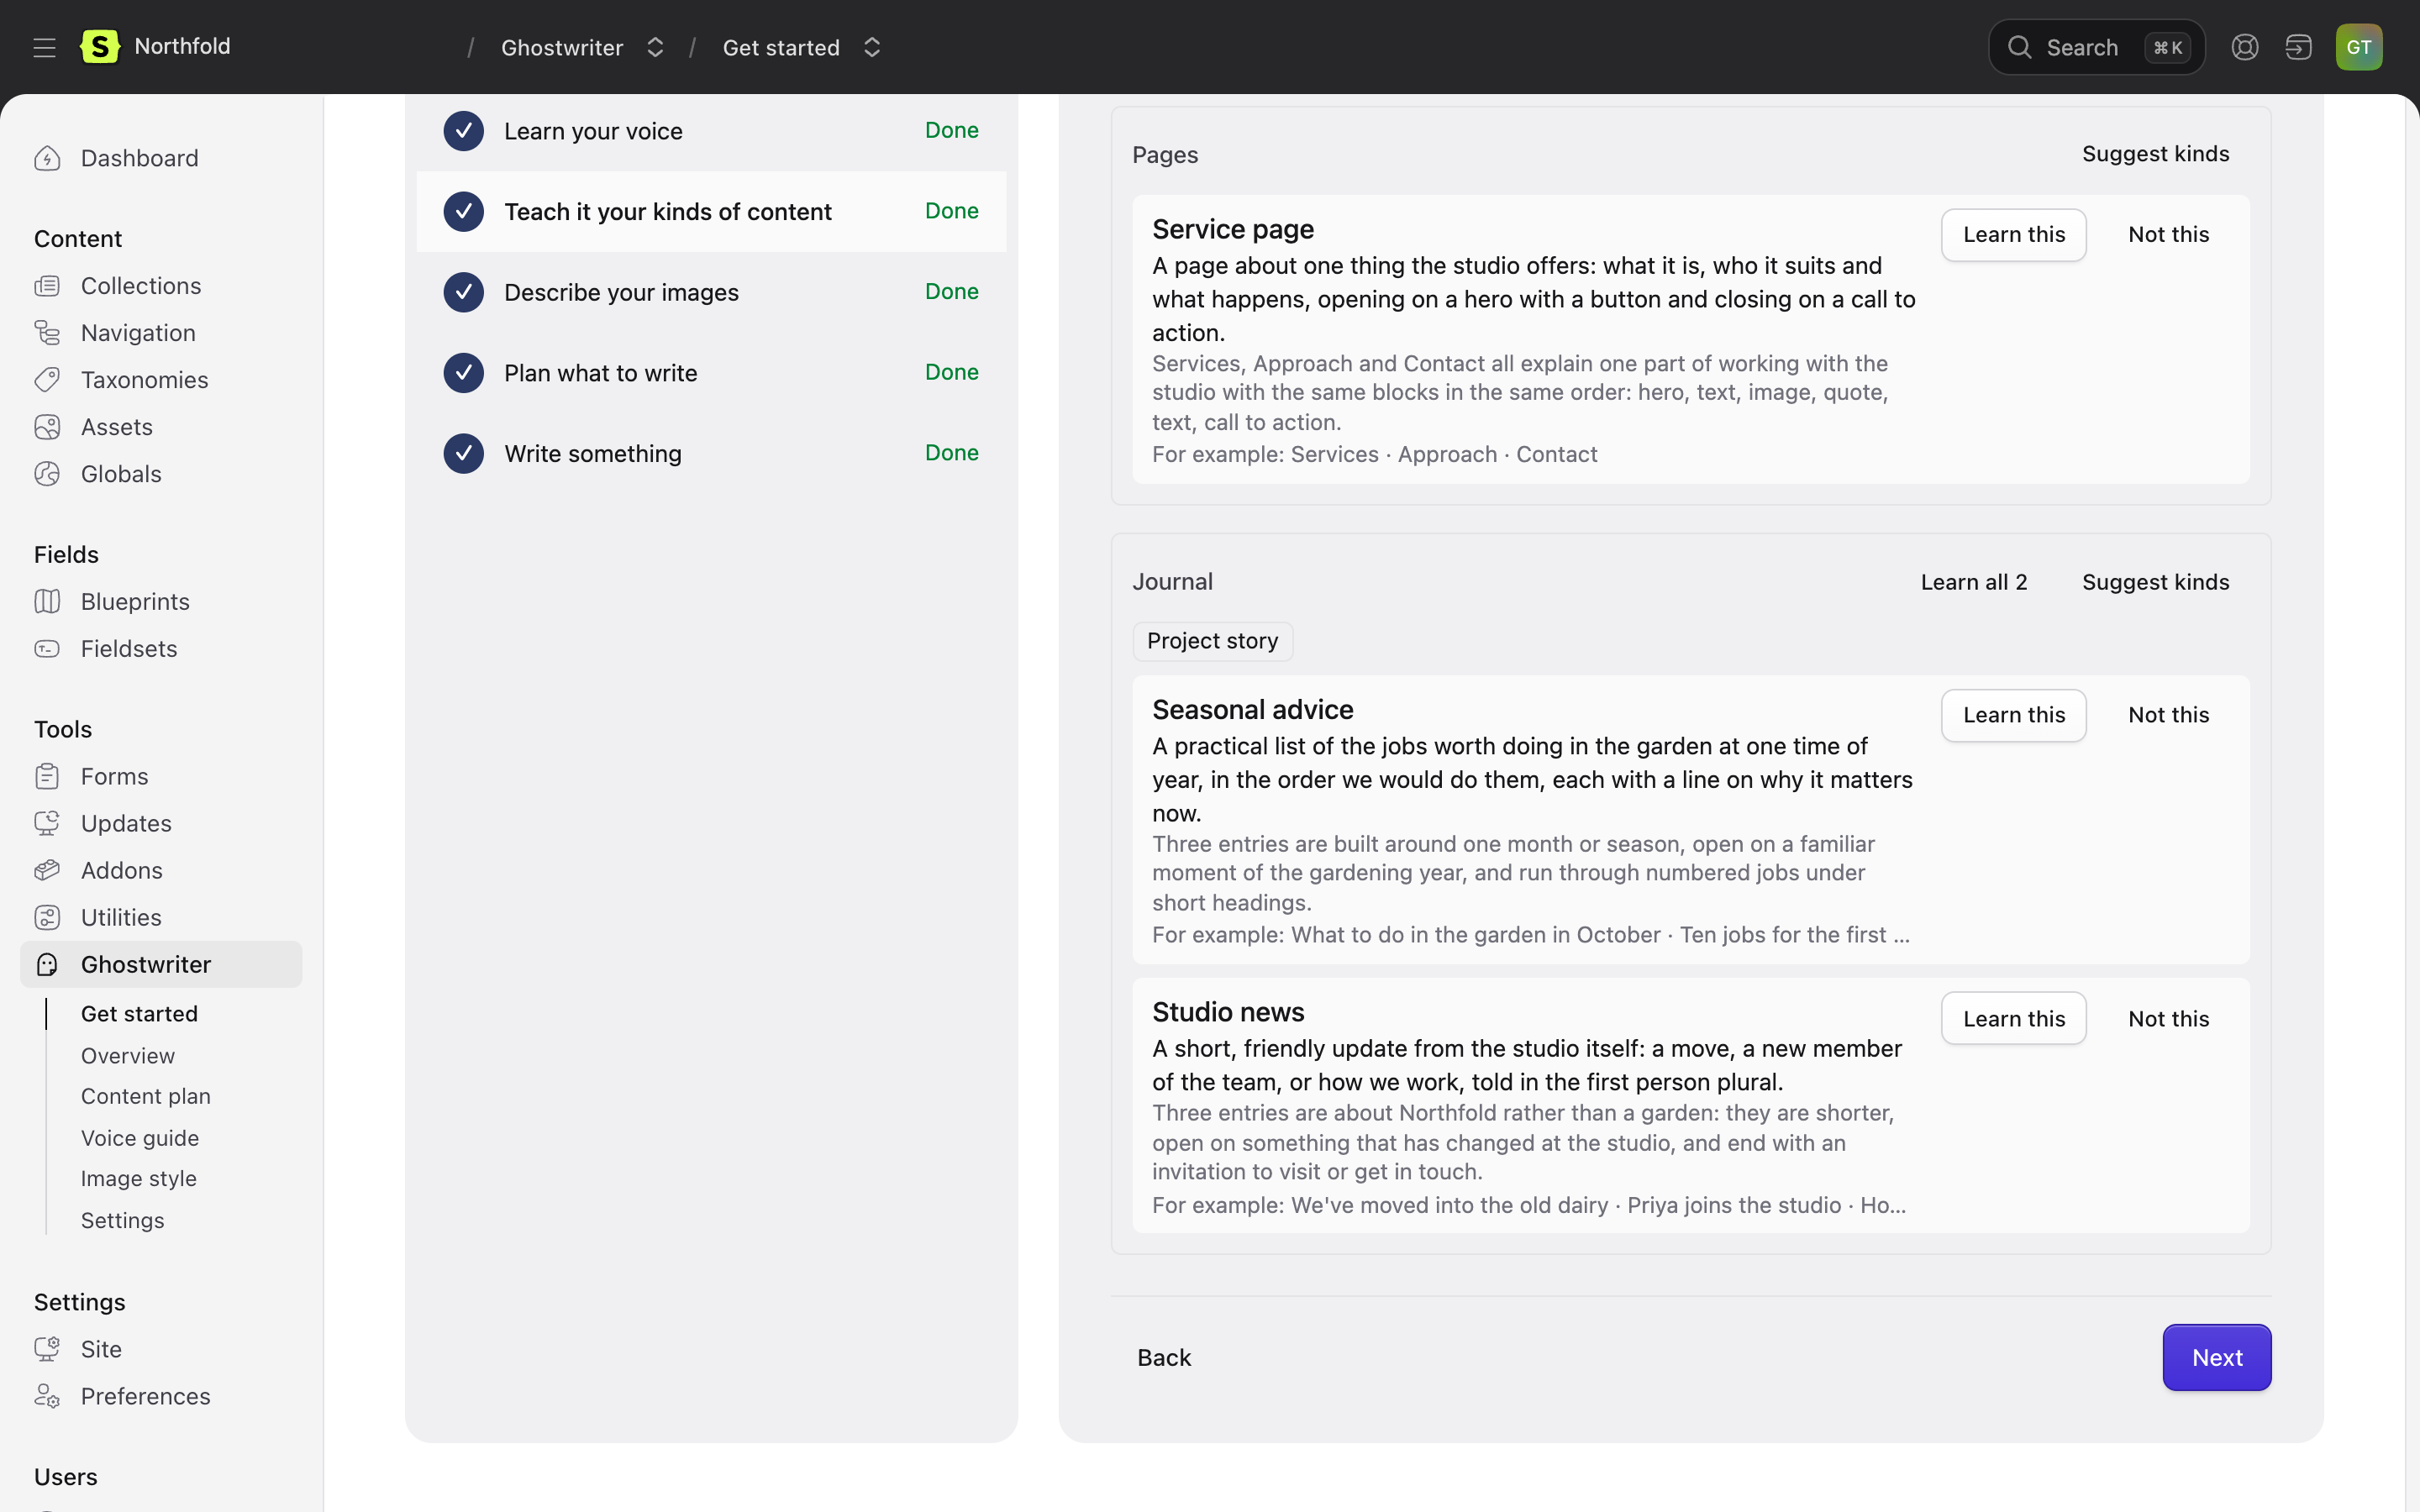Click the Write something checkmark
The width and height of the screenshot is (2420, 1512).
(x=463, y=454)
